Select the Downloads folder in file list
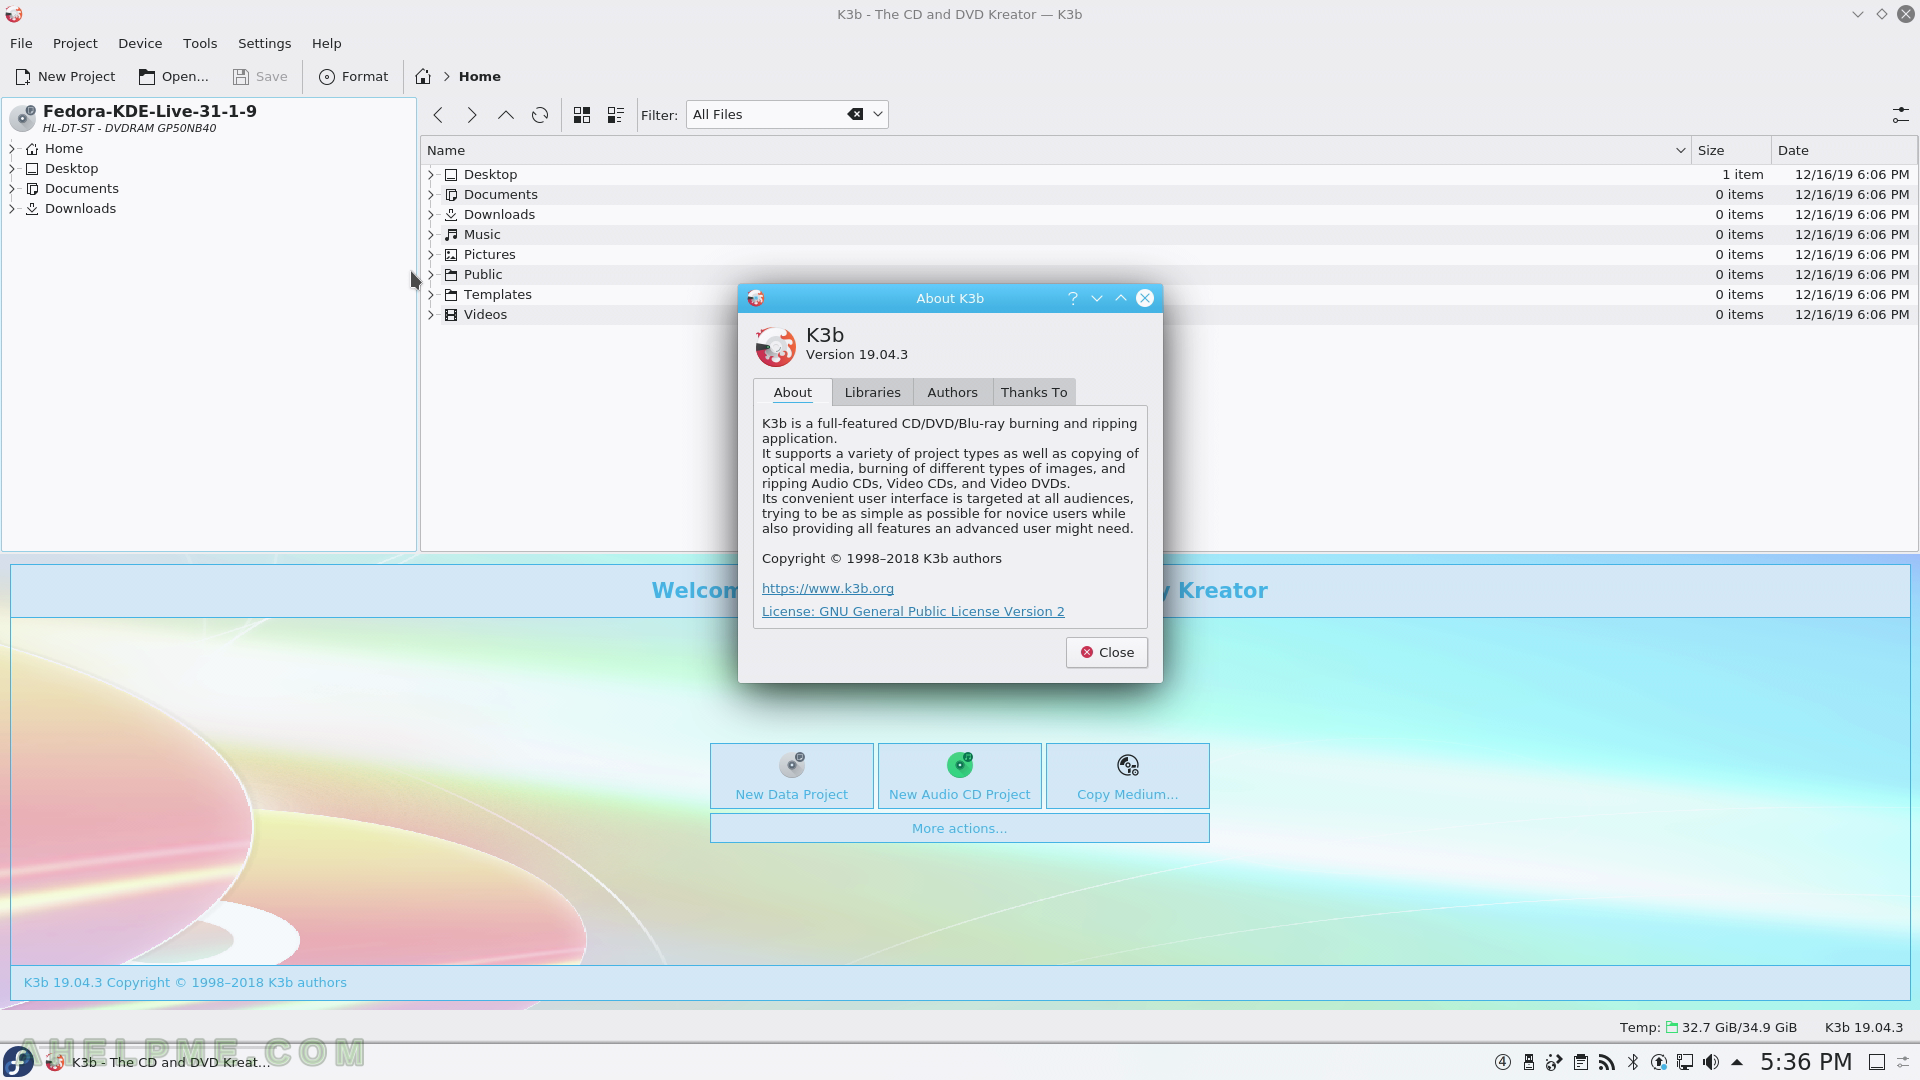Viewport: 1920px width, 1080px height. tap(499, 214)
